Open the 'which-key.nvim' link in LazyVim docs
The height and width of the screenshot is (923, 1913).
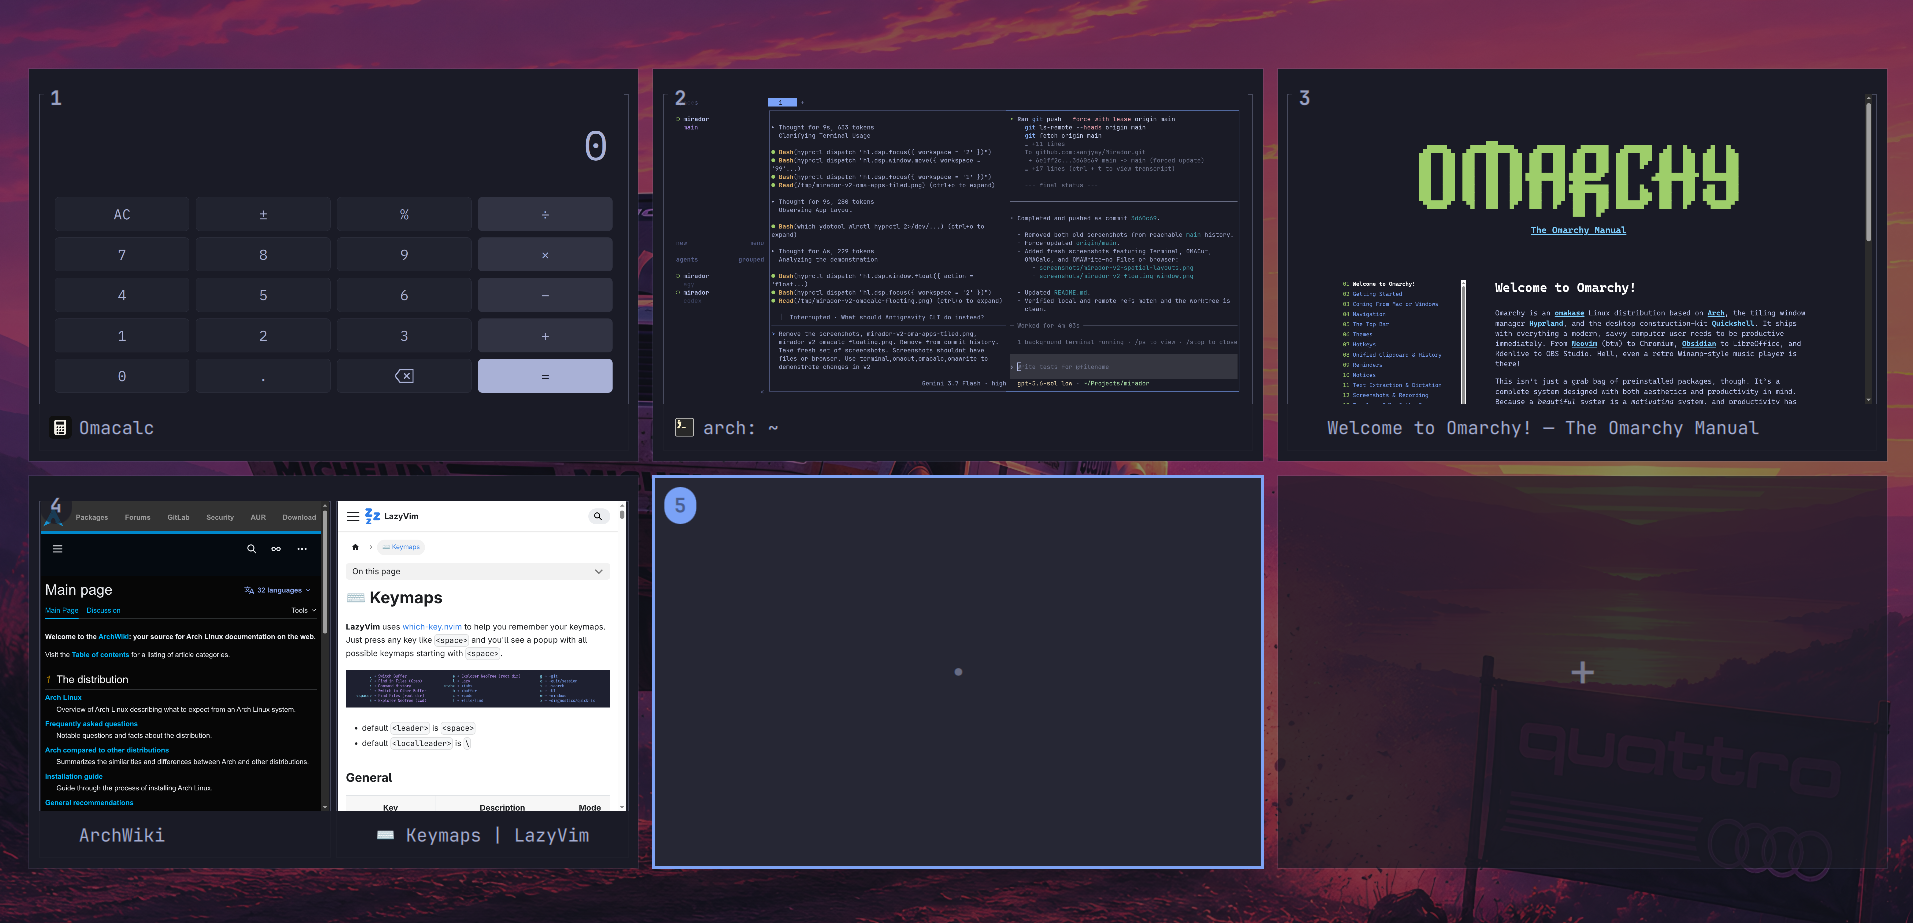[x=432, y=627]
